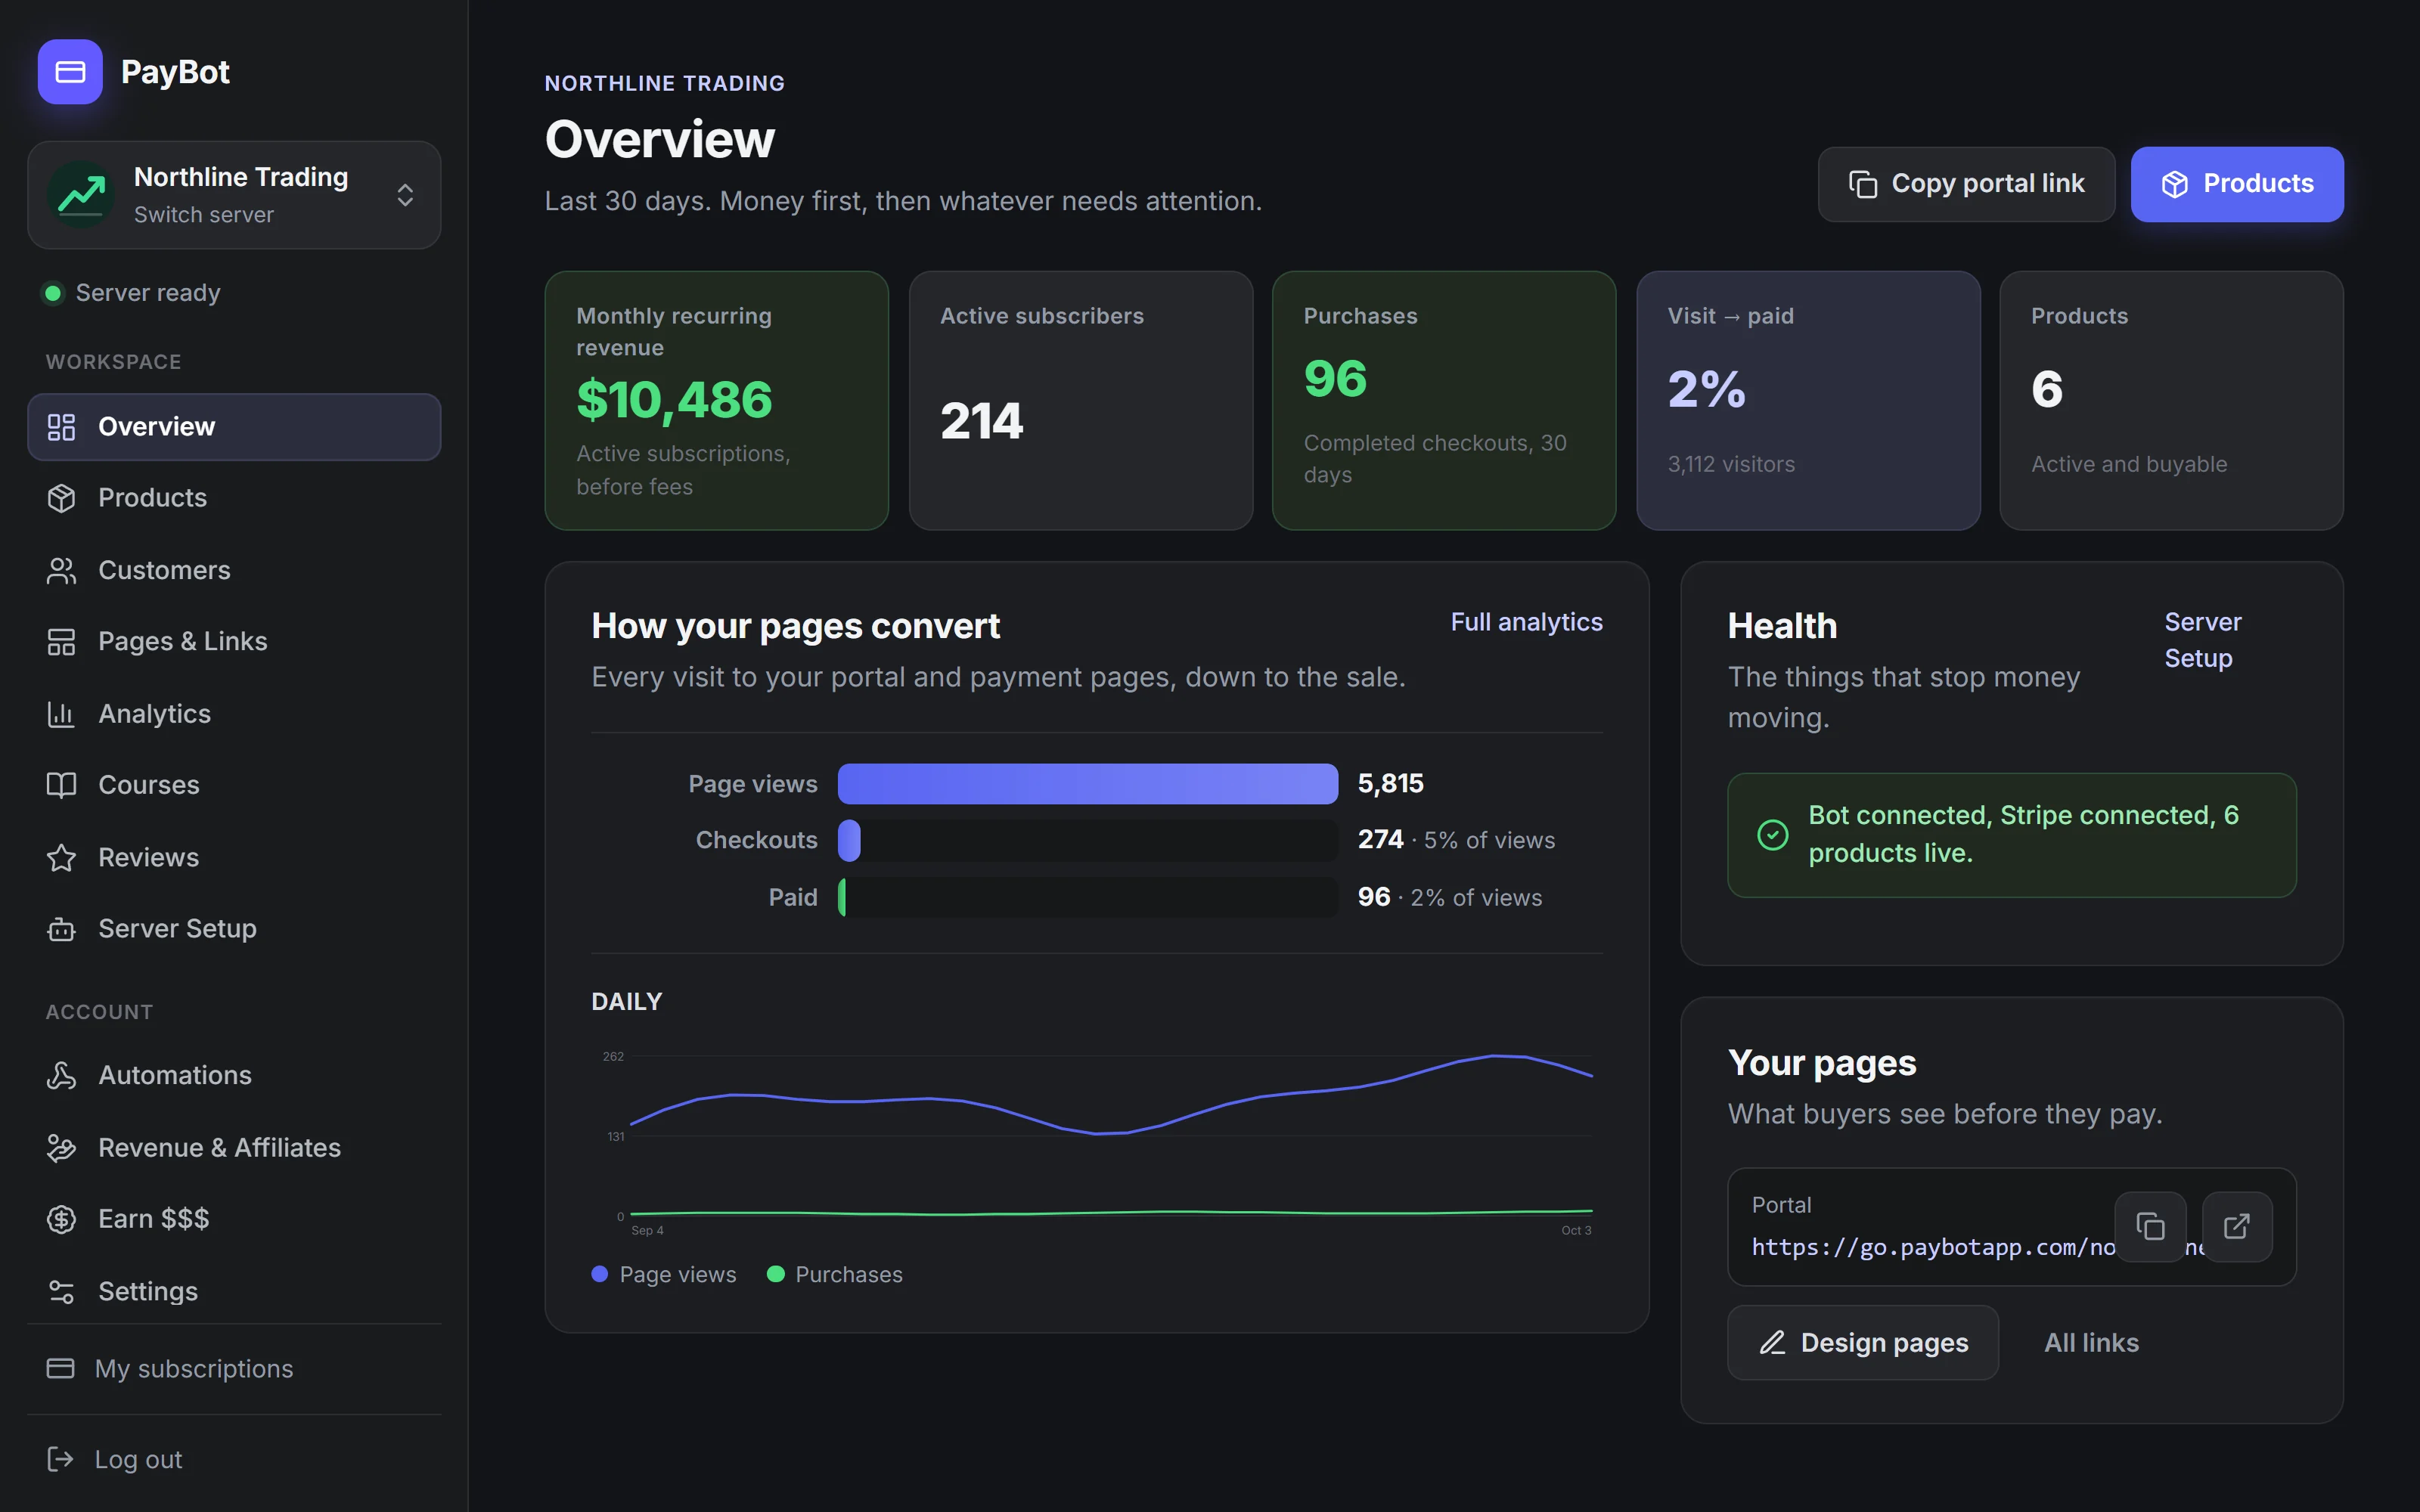Screen dimensions: 2420x1512
Task: Open Pages & Links in the sidebar
Action: point(234,641)
